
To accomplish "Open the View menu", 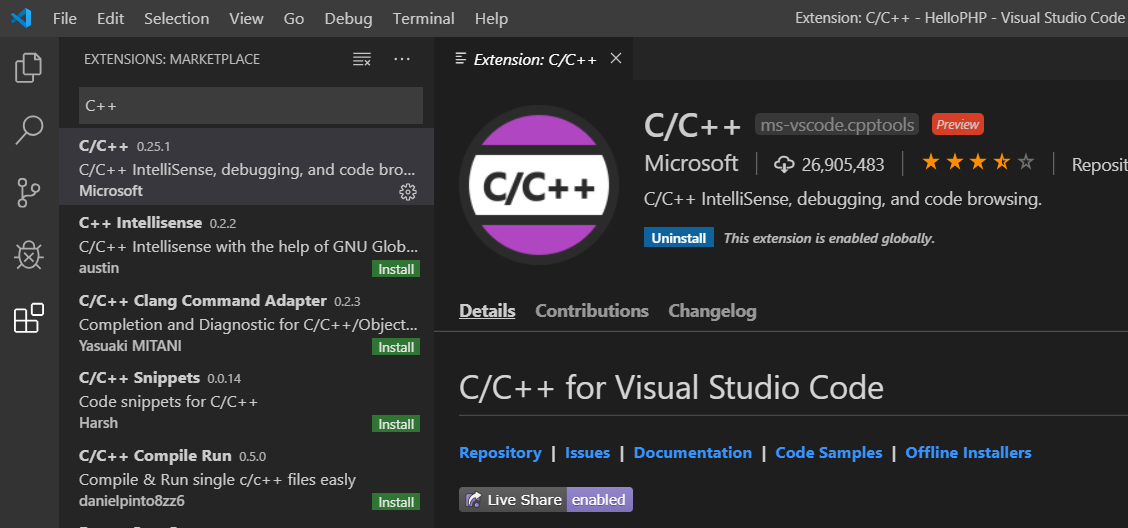I will pyautogui.click(x=246, y=19).
